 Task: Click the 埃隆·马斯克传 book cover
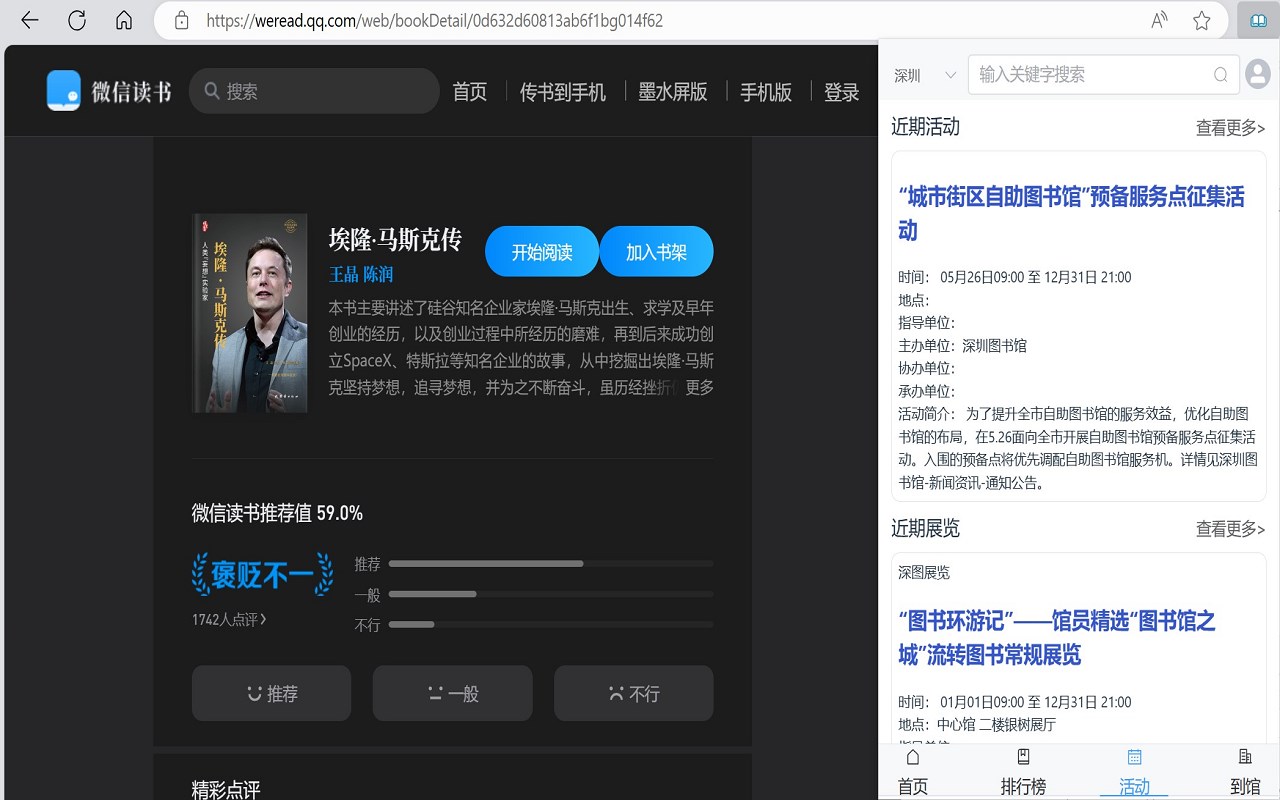coord(250,313)
